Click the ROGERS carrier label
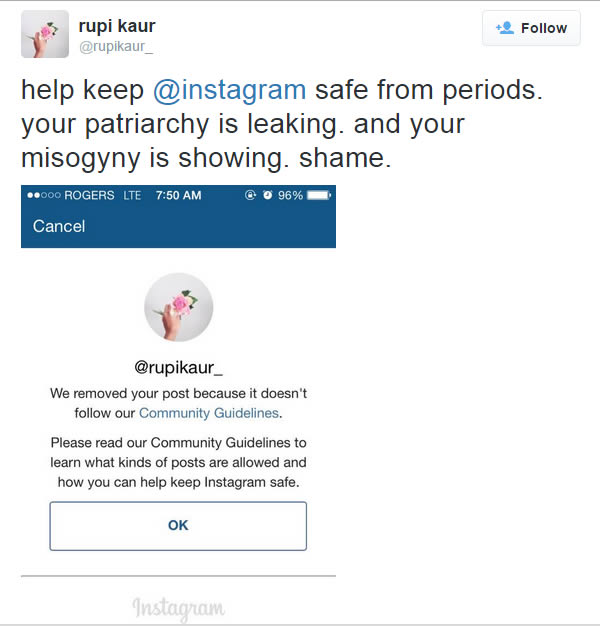 [89, 195]
